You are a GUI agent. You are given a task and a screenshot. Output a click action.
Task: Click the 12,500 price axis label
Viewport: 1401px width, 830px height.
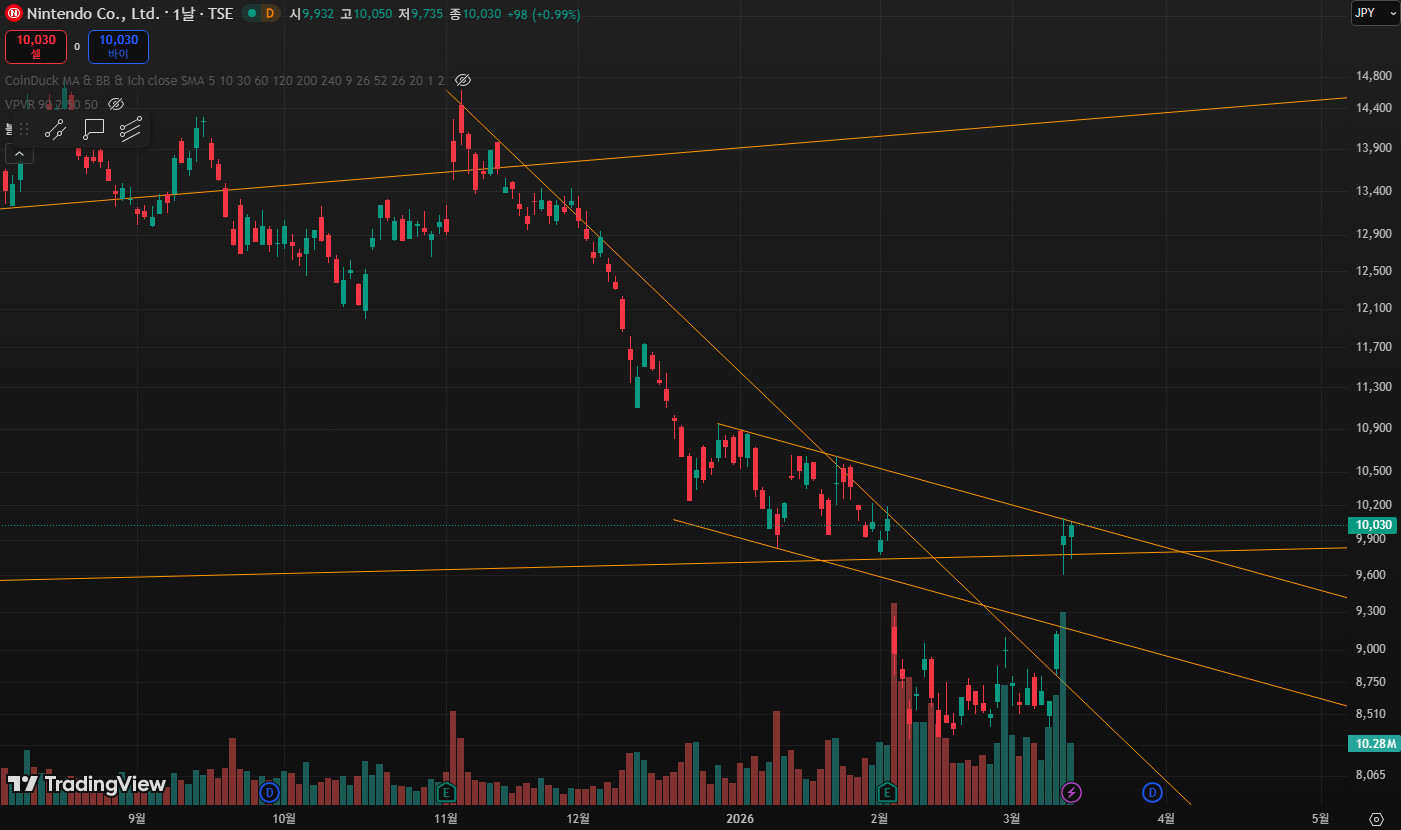pos(1374,270)
